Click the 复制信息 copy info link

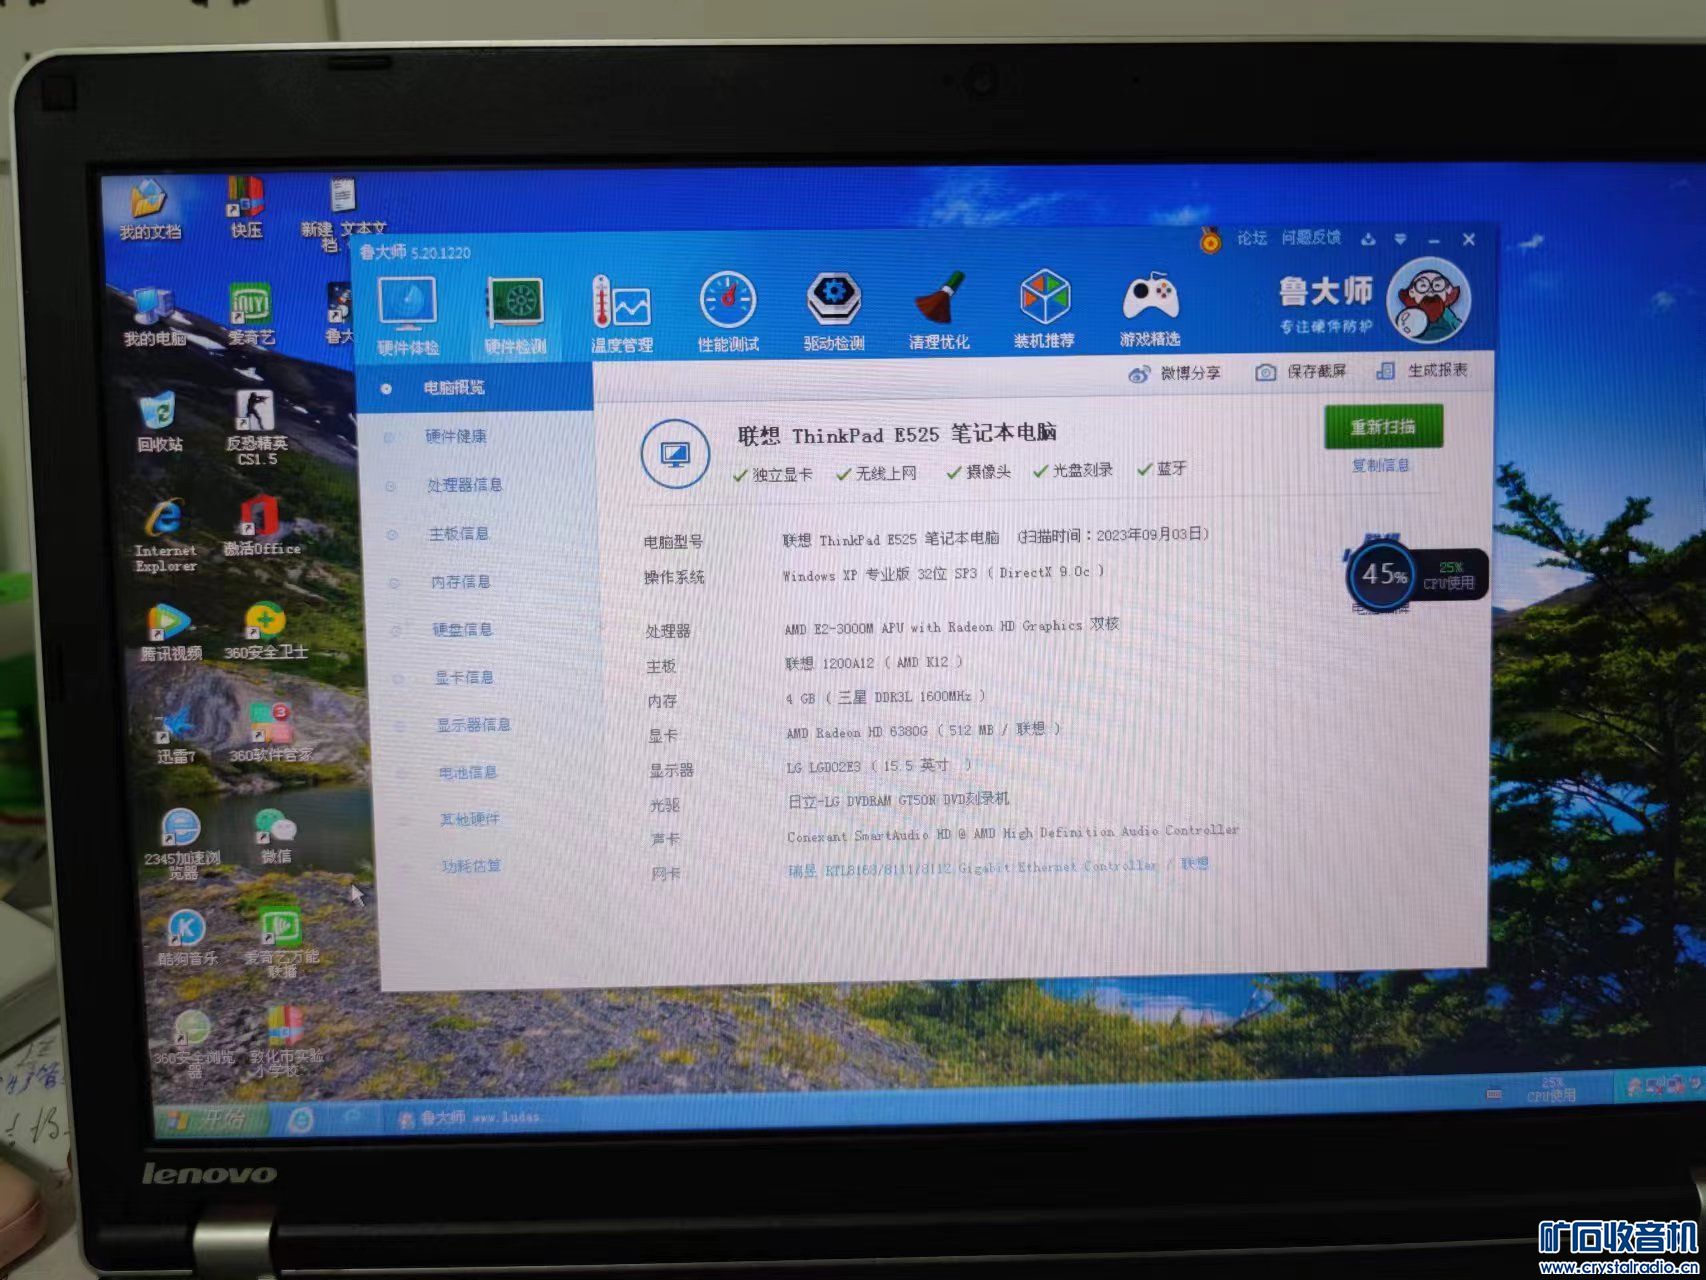pyautogui.click(x=1381, y=465)
